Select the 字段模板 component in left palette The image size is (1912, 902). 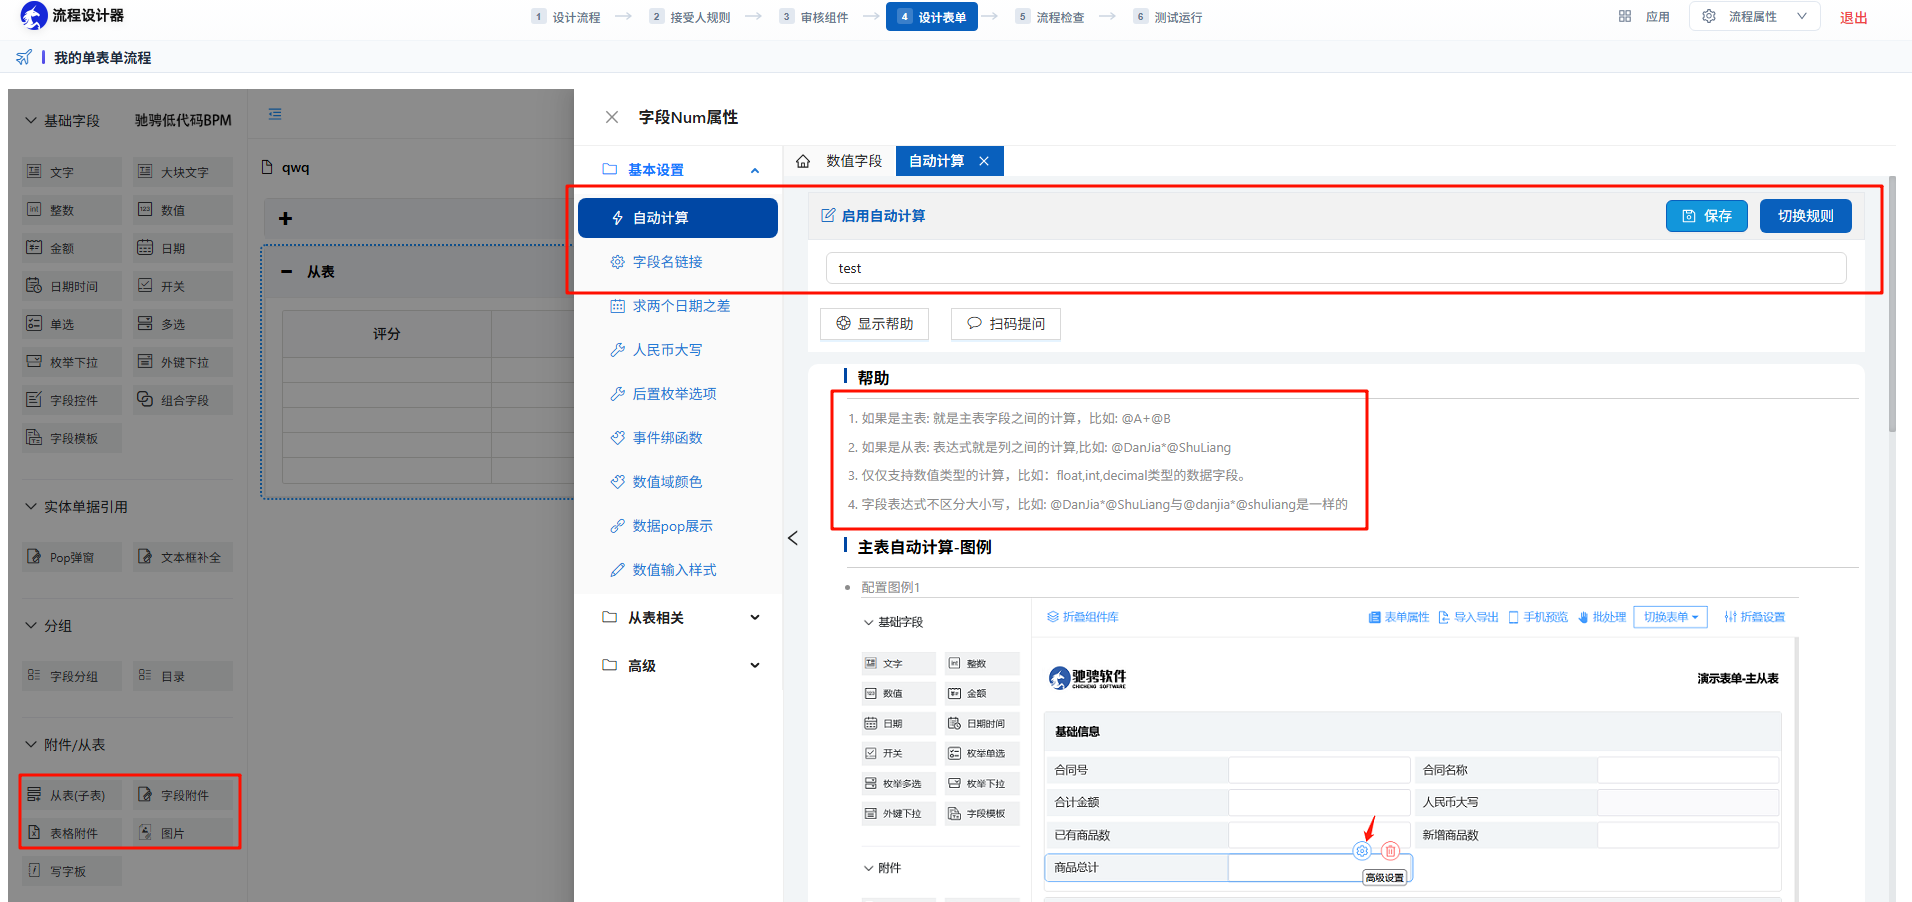[x=72, y=438]
